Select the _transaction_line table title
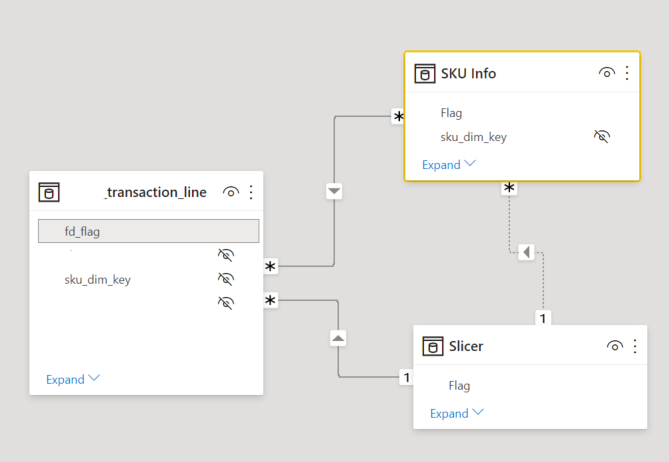The image size is (669, 462). [x=155, y=192]
